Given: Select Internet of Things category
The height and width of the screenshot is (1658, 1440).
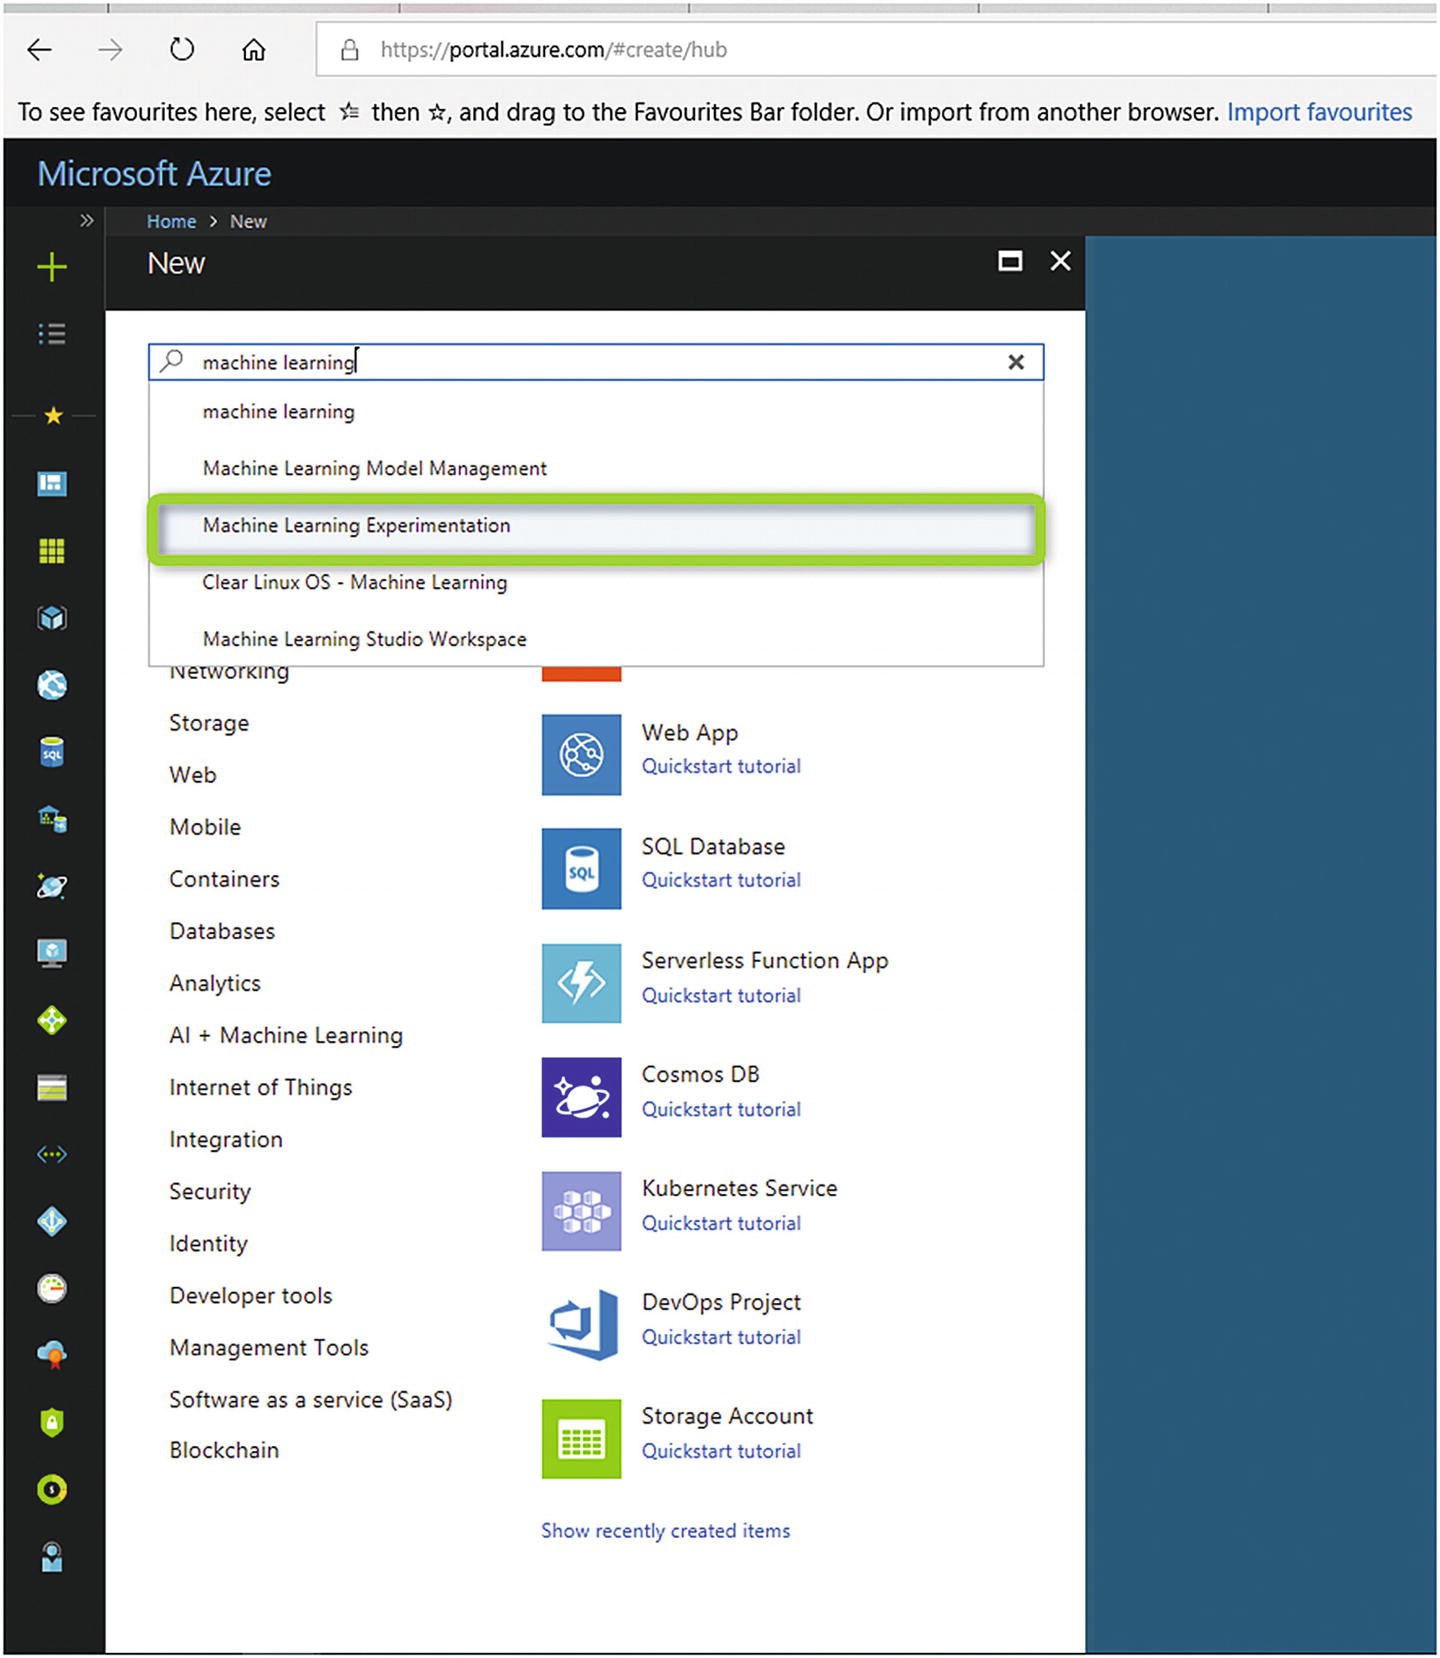Looking at the screenshot, I should pos(261,1088).
